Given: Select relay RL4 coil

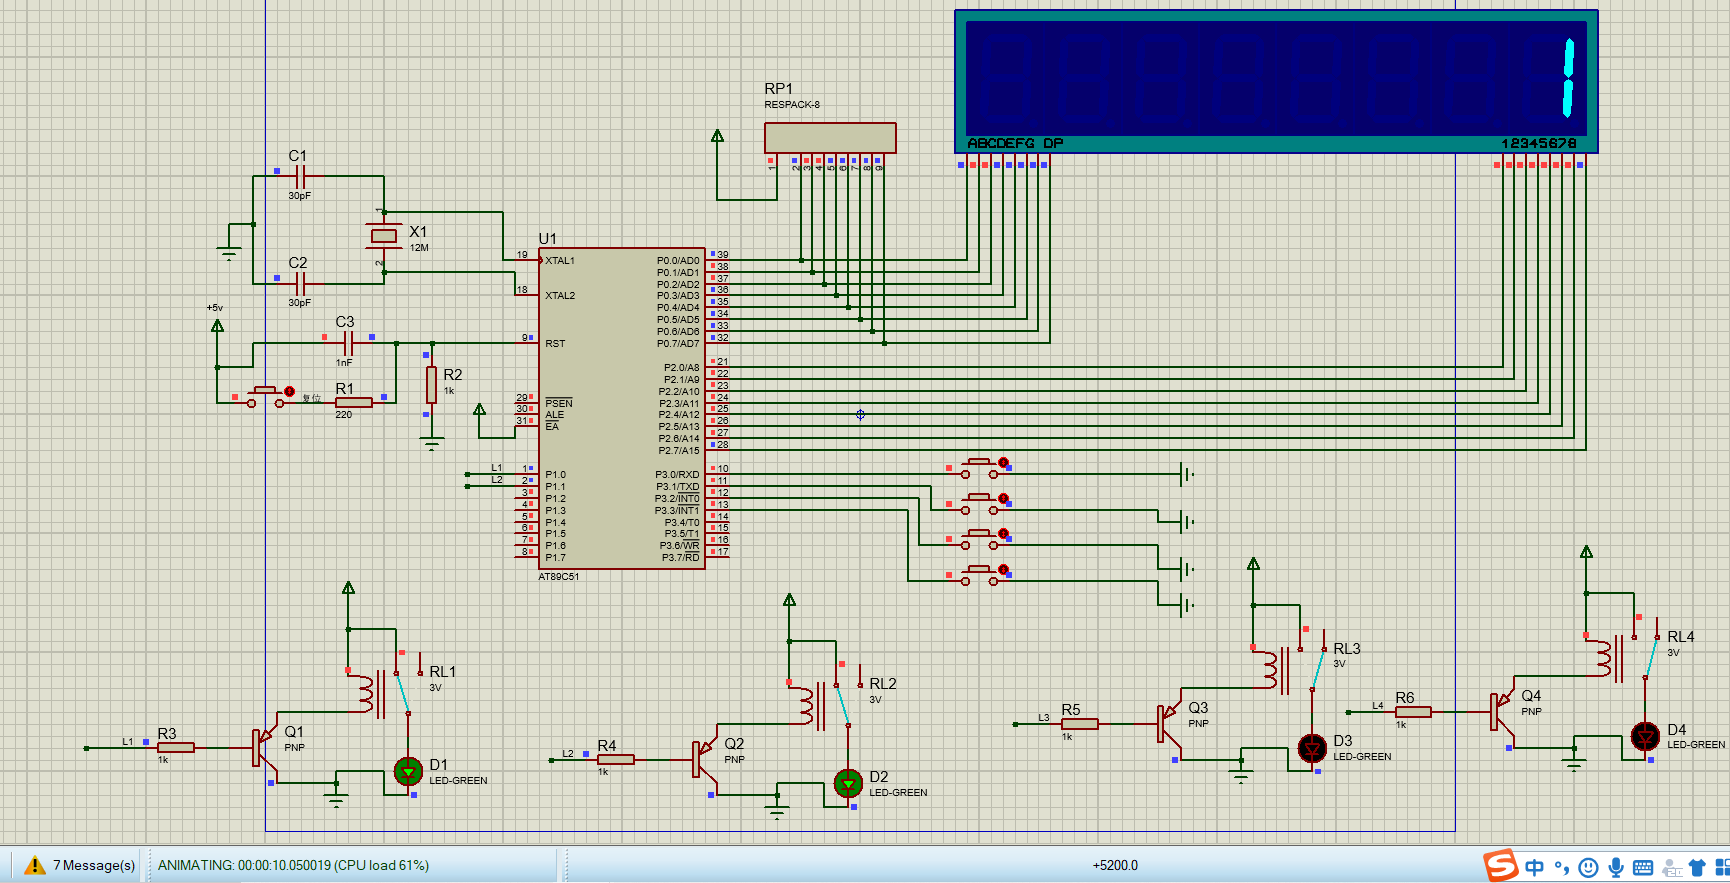Looking at the screenshot, I should [x=1605, y=658].
